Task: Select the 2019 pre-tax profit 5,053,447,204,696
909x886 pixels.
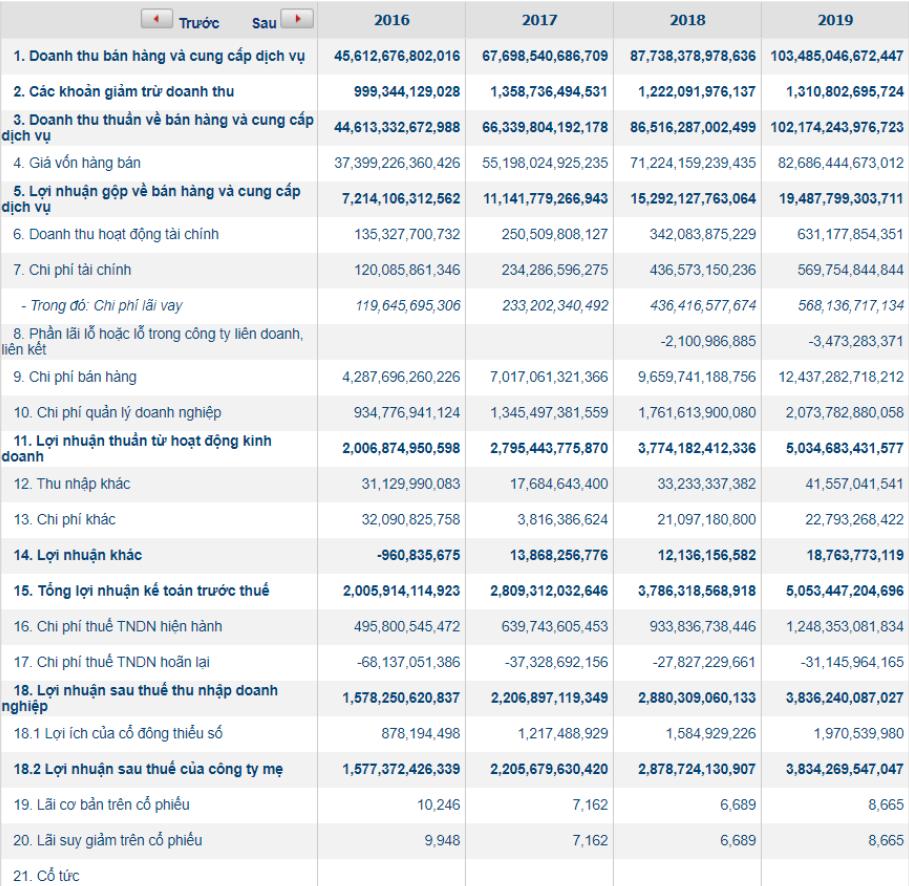Action: click(845, 591)
